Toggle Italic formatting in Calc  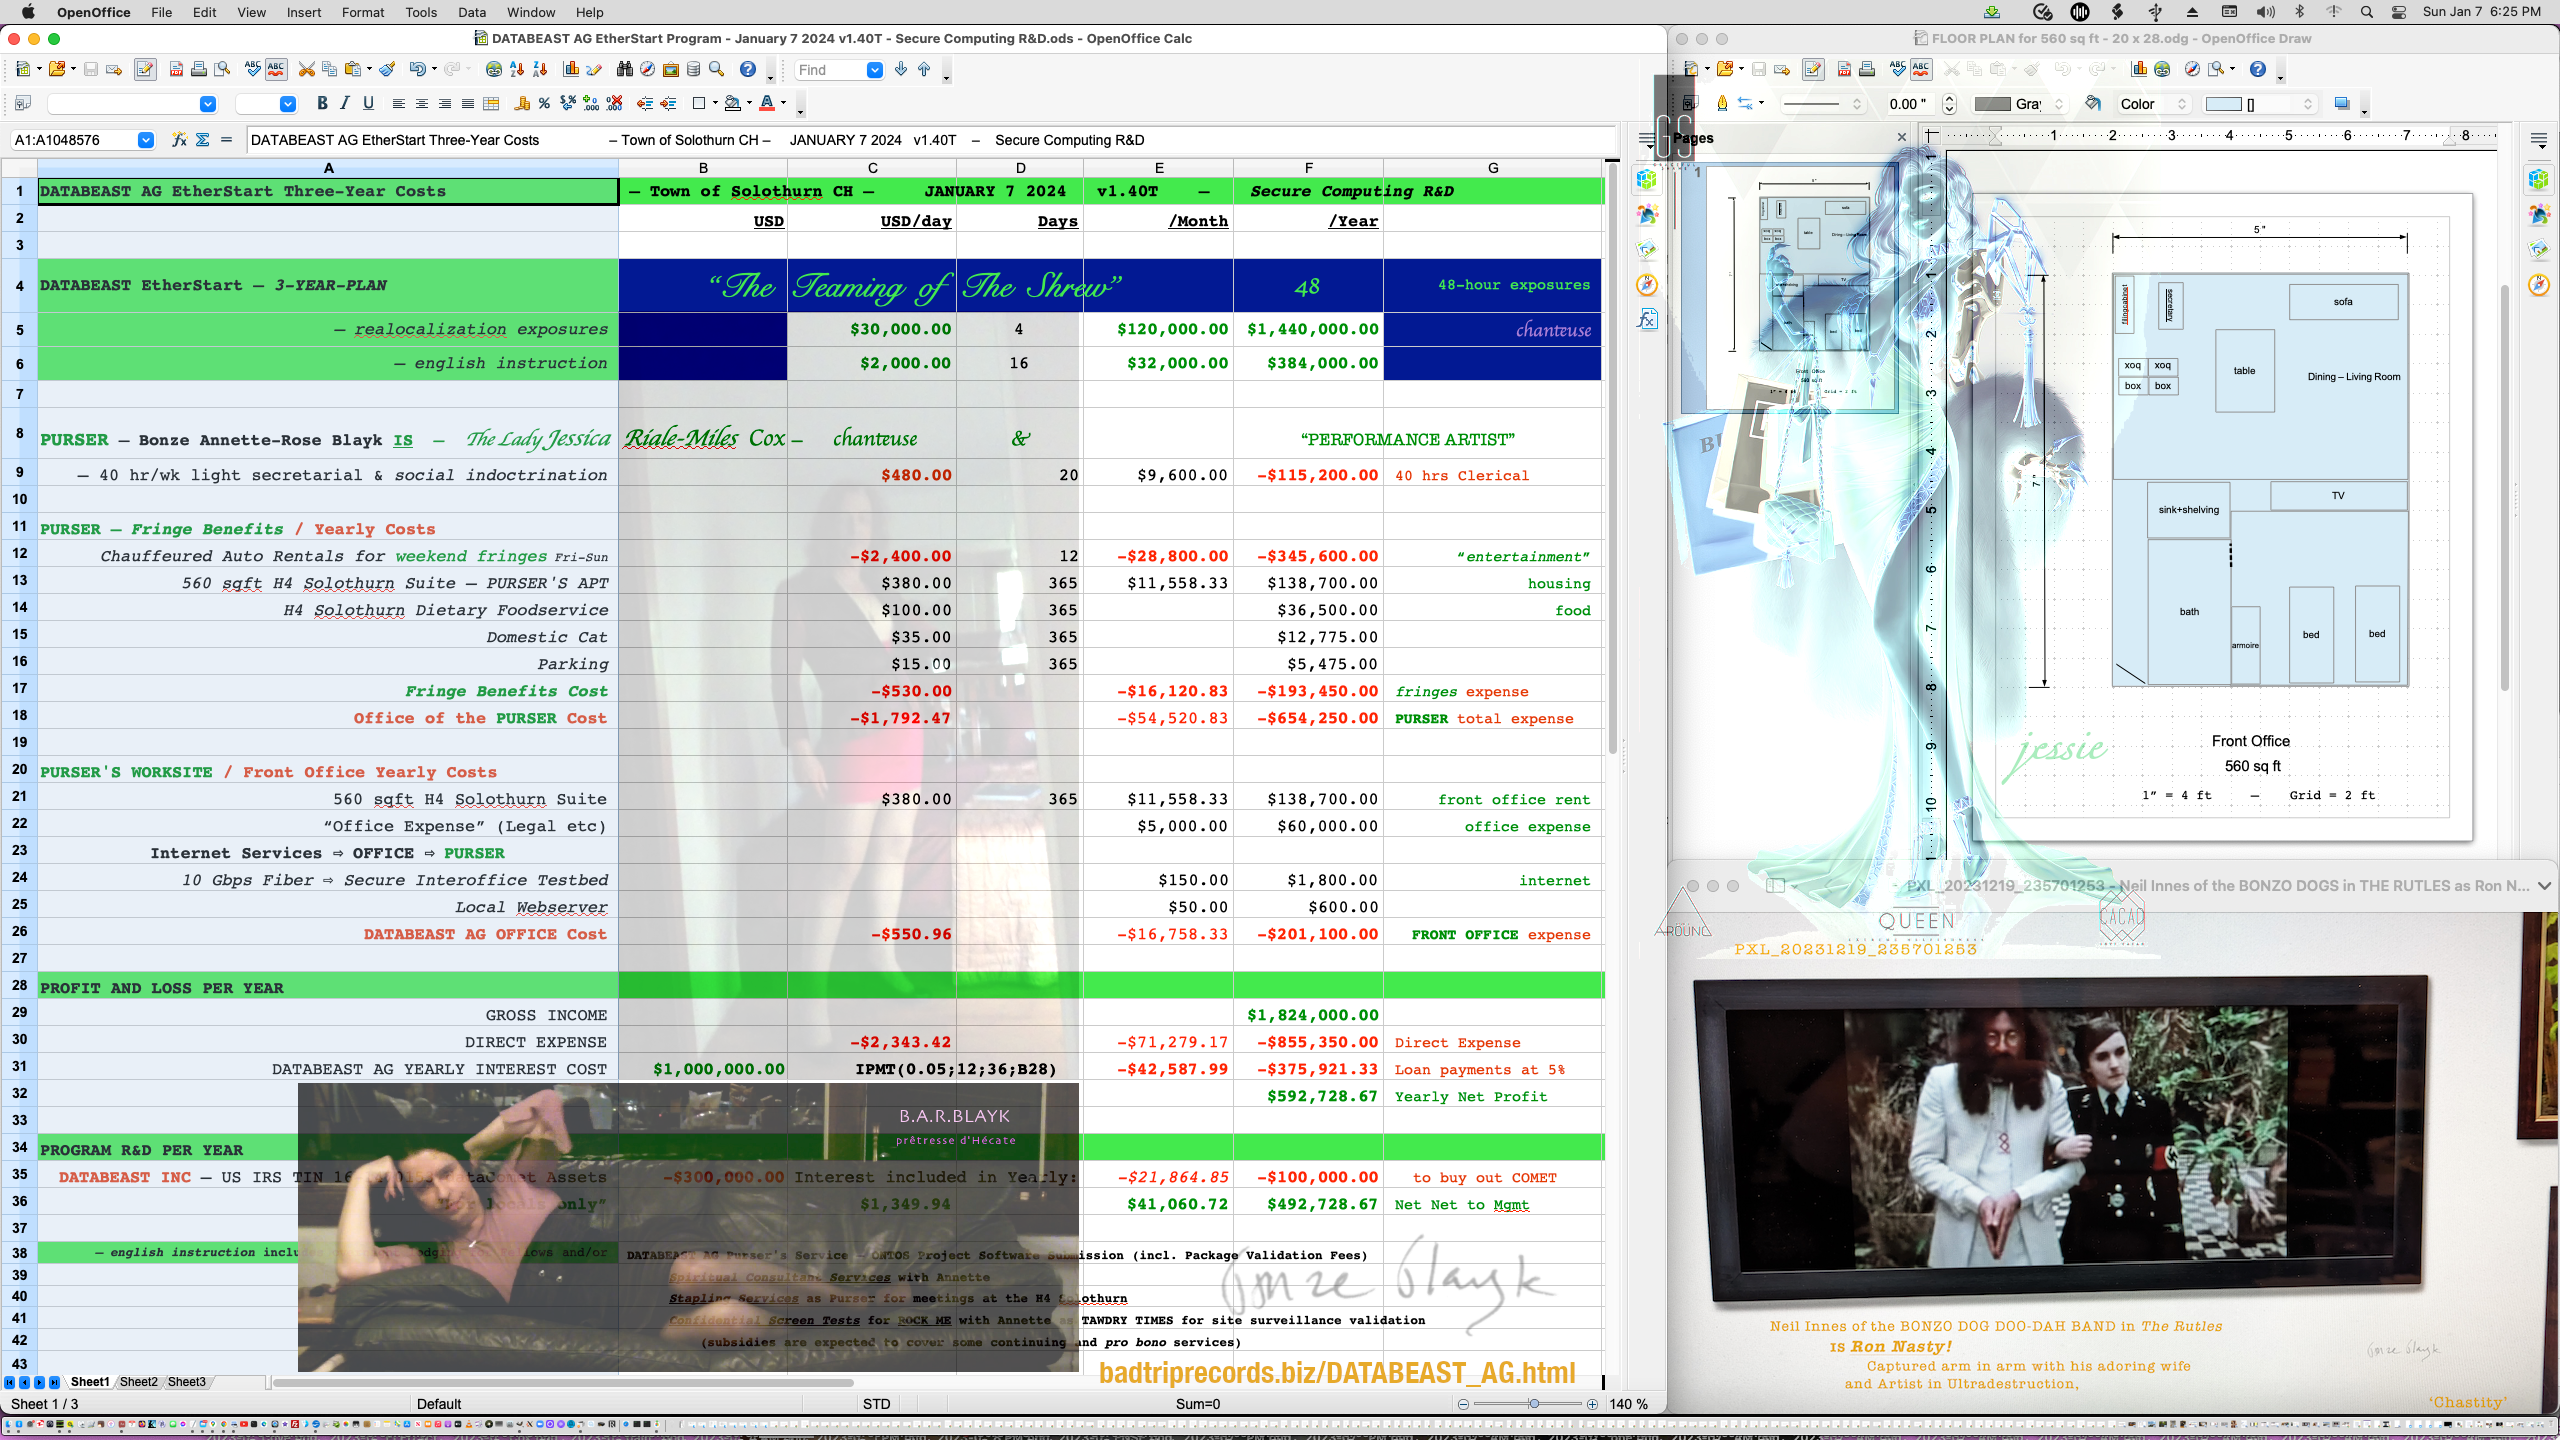(345, 103)
